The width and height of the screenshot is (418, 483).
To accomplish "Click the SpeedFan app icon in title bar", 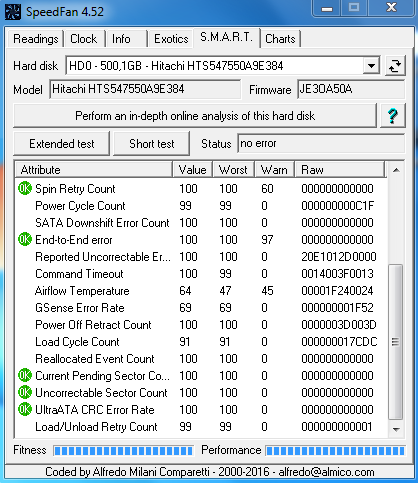I will tap(13, 12).
